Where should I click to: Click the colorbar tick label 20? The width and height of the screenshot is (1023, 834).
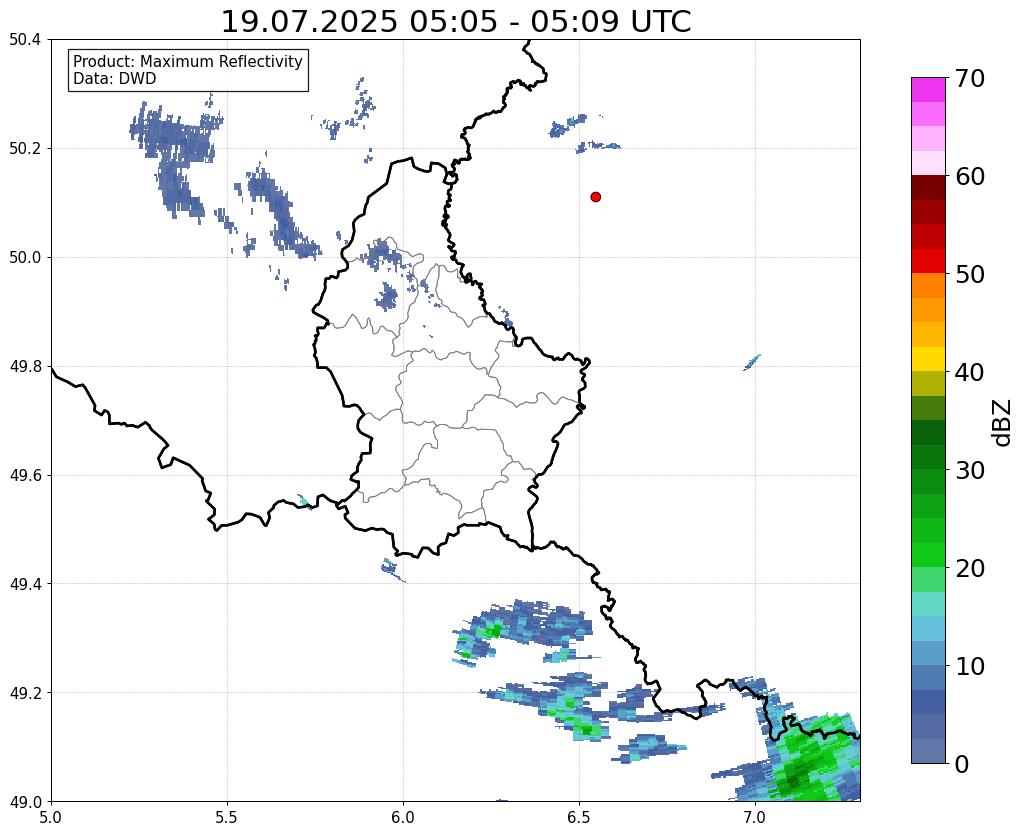point(970,568)
